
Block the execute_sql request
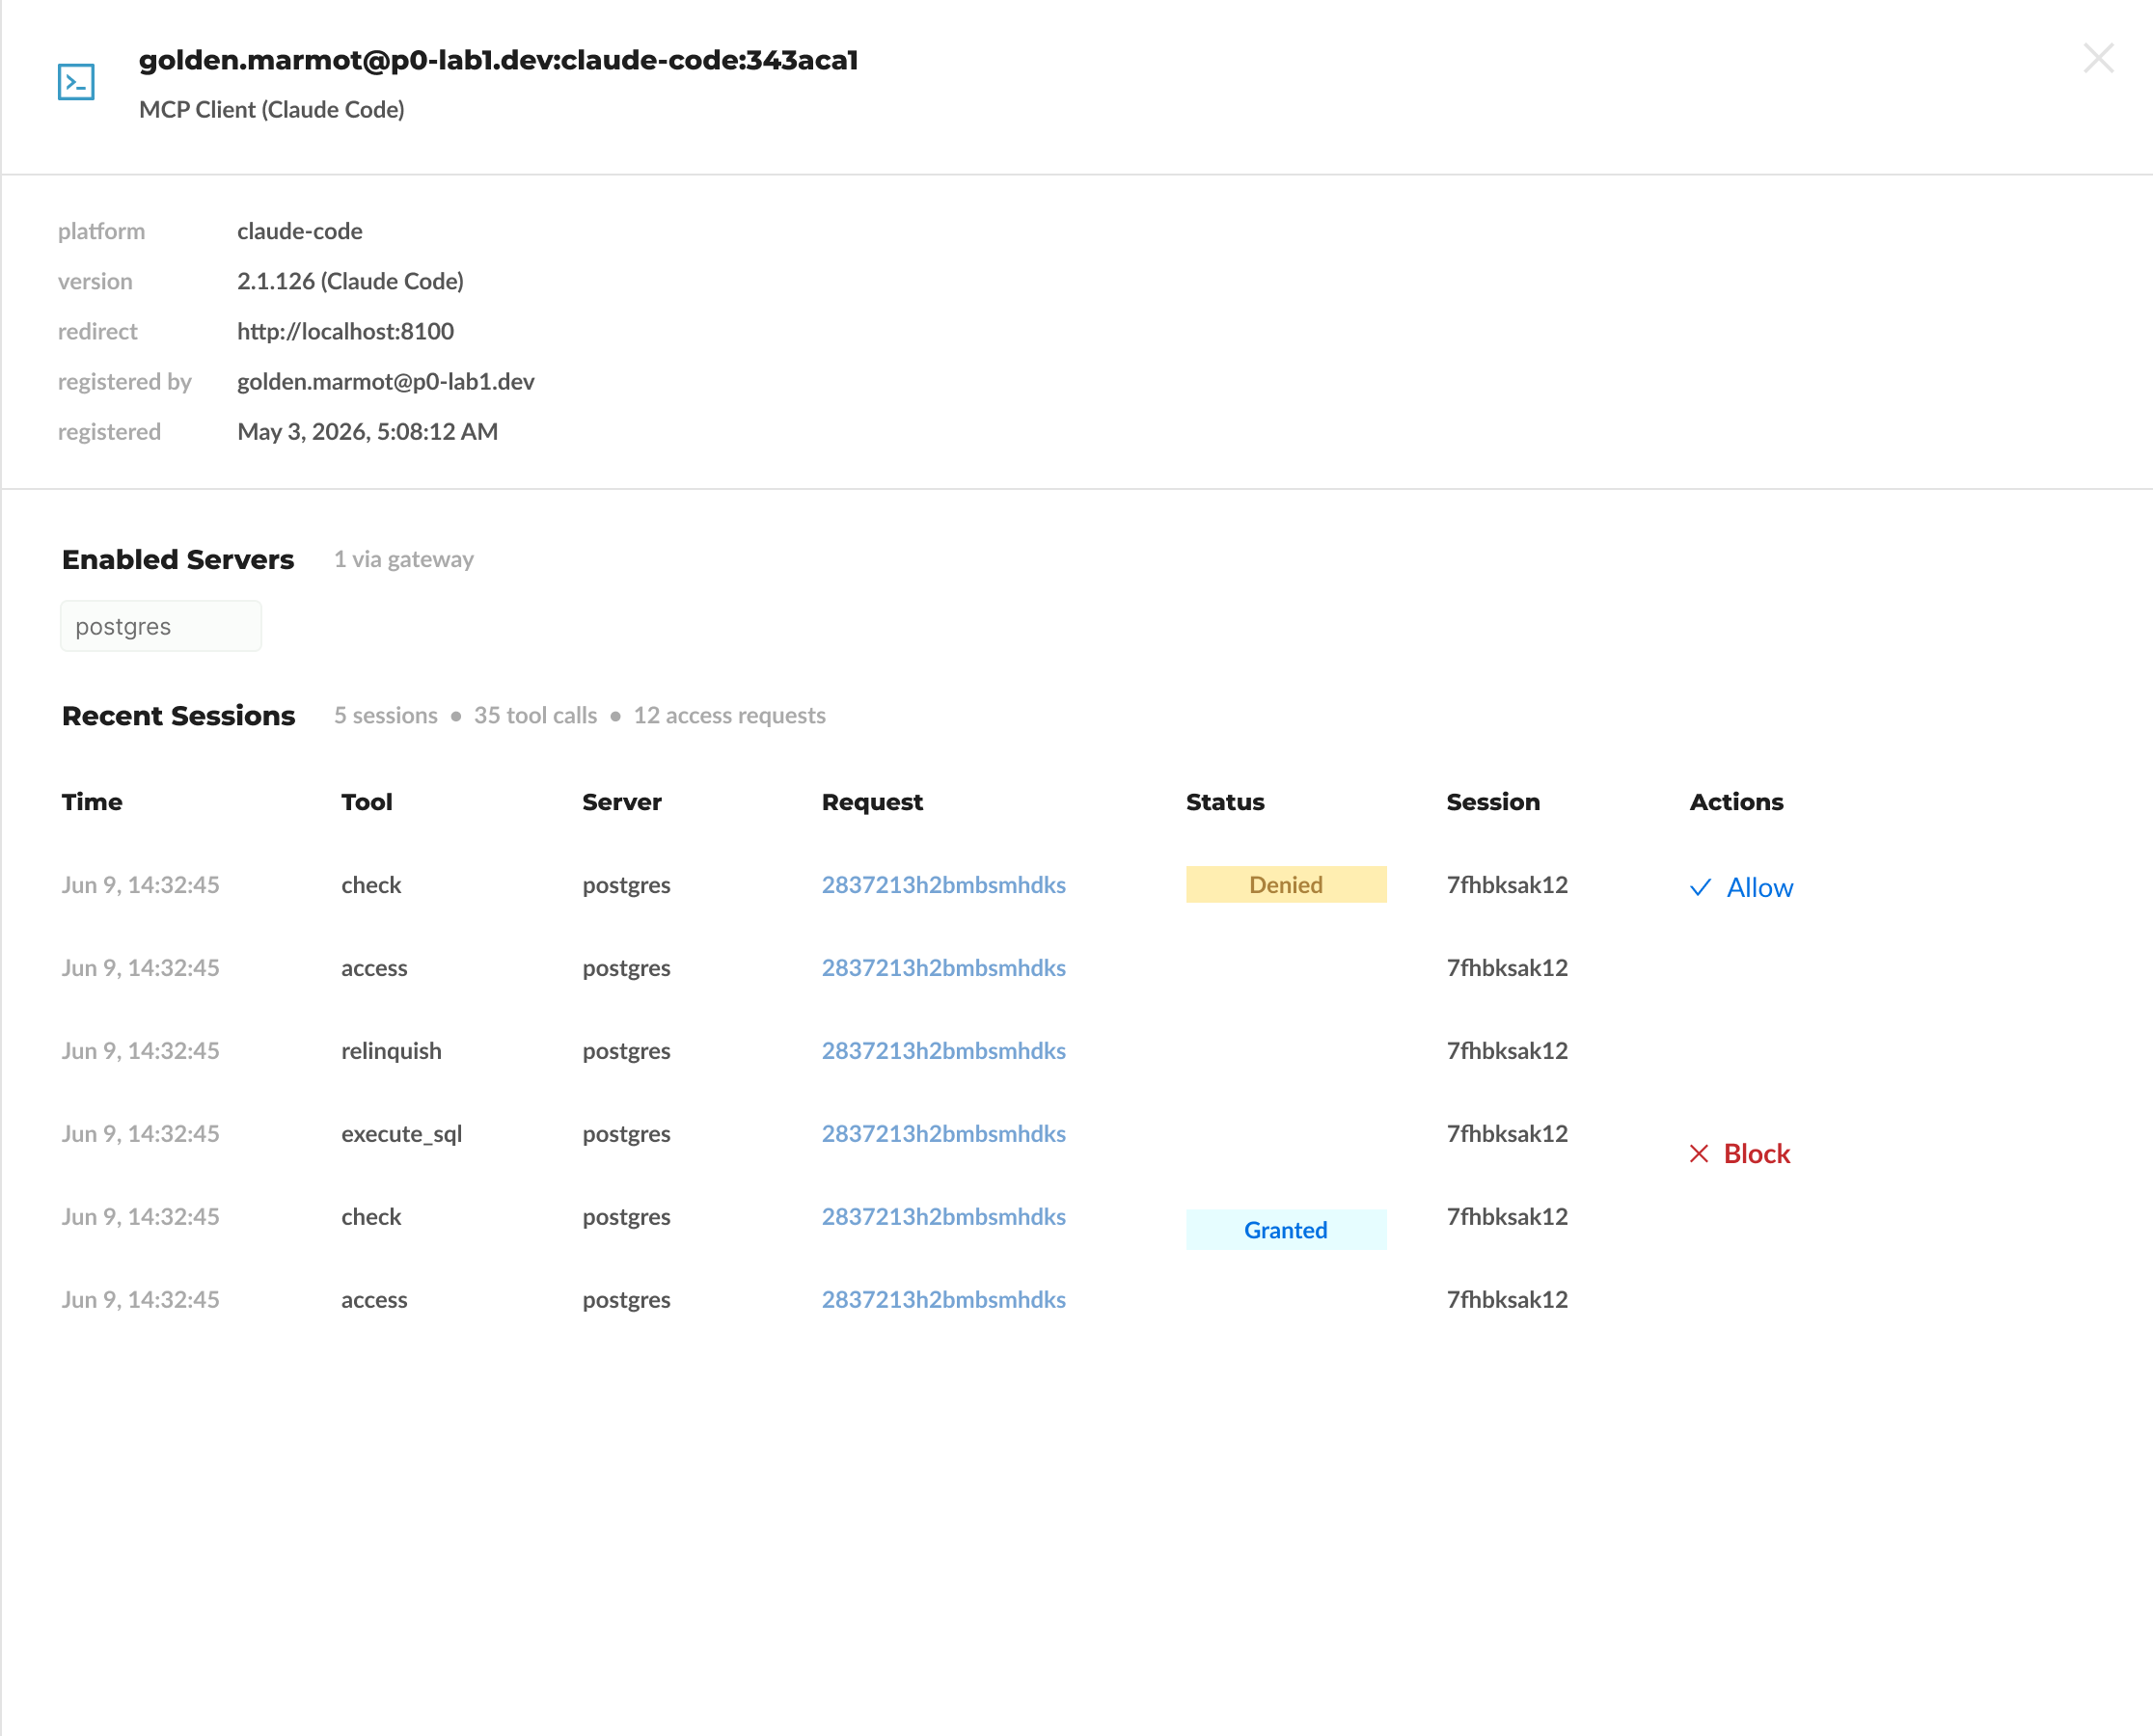(x=1740, y=1154)
